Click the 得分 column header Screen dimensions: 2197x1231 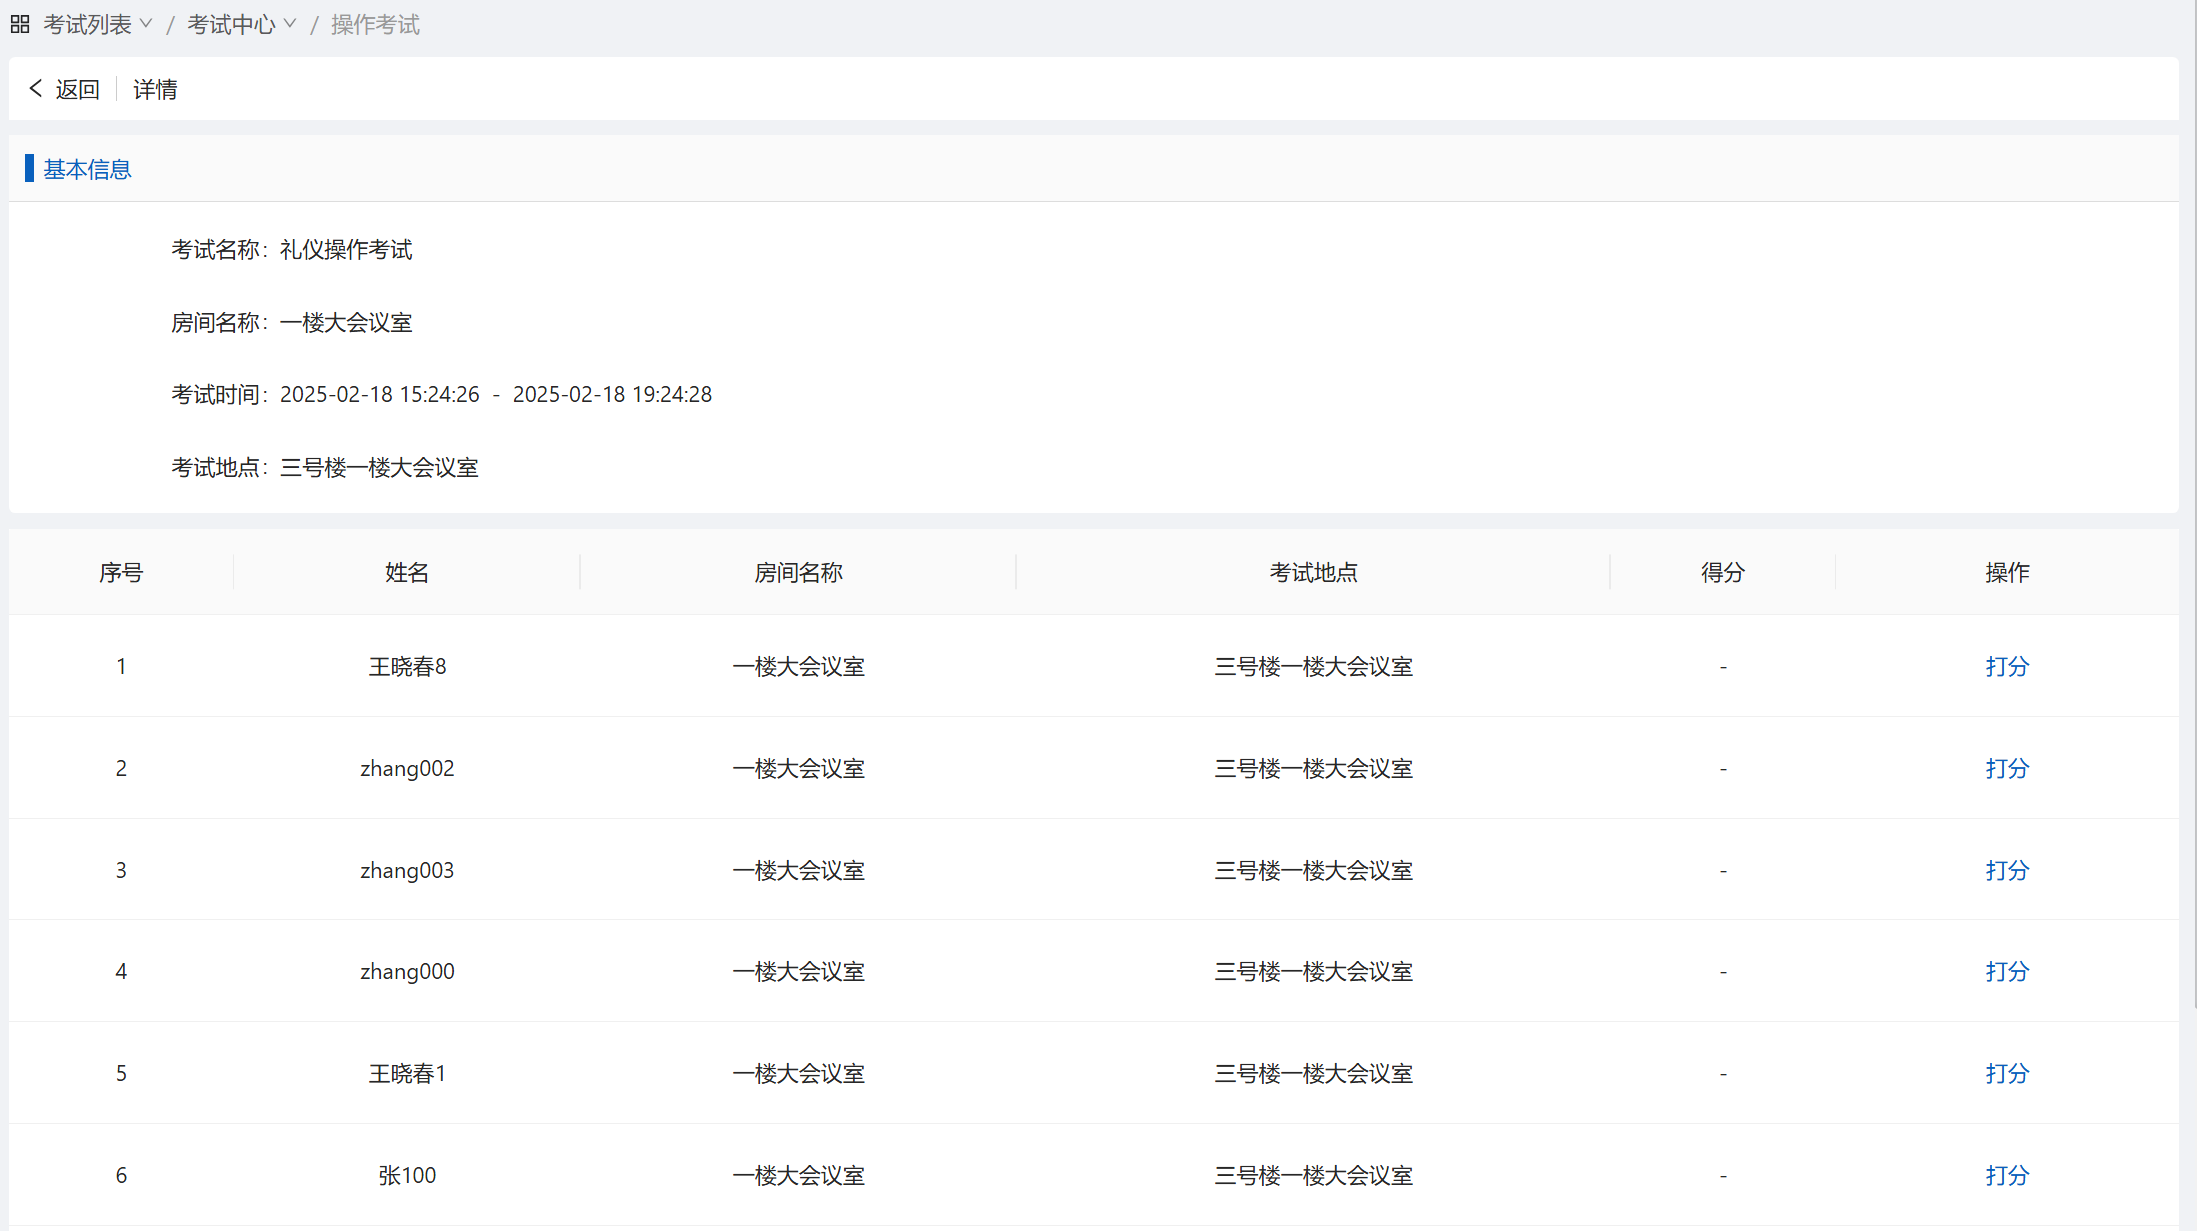click(1722, 572)
